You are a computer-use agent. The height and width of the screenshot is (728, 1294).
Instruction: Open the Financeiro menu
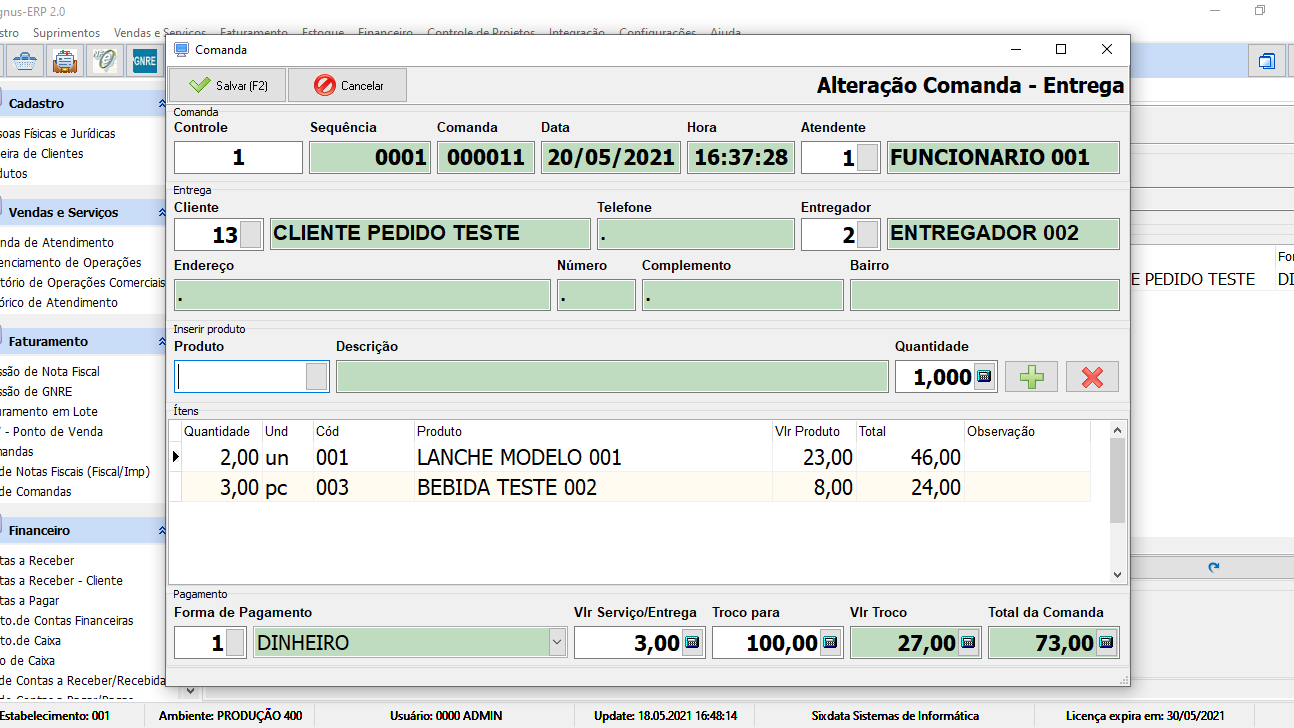point(385,33)
